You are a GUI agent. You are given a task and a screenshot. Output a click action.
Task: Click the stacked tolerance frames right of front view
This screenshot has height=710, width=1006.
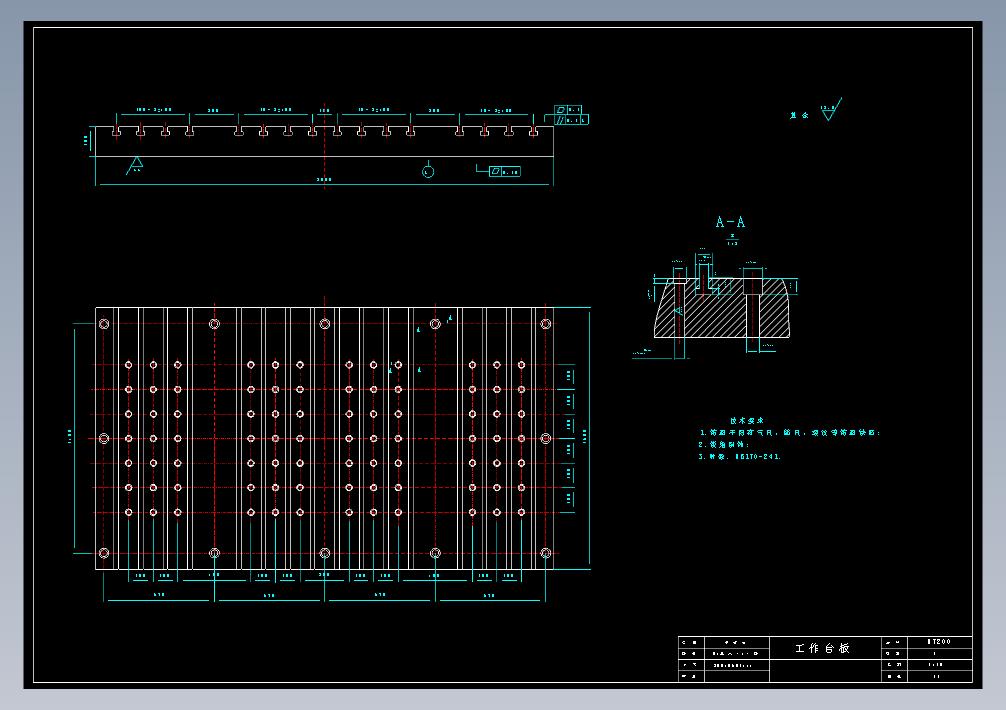[x=570, y=115]
